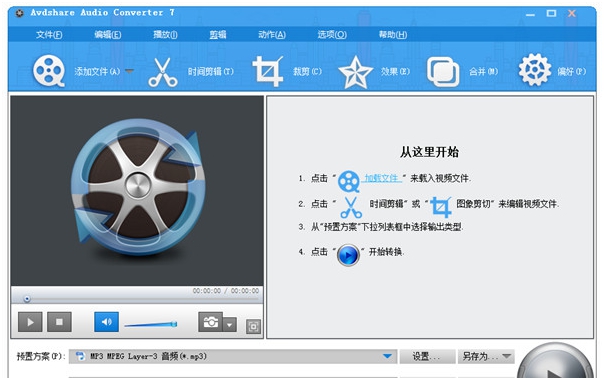The width and height of the screenshot is (604, 378).
Task: Click the blue play icon in step 4
Action: [348, 255]
